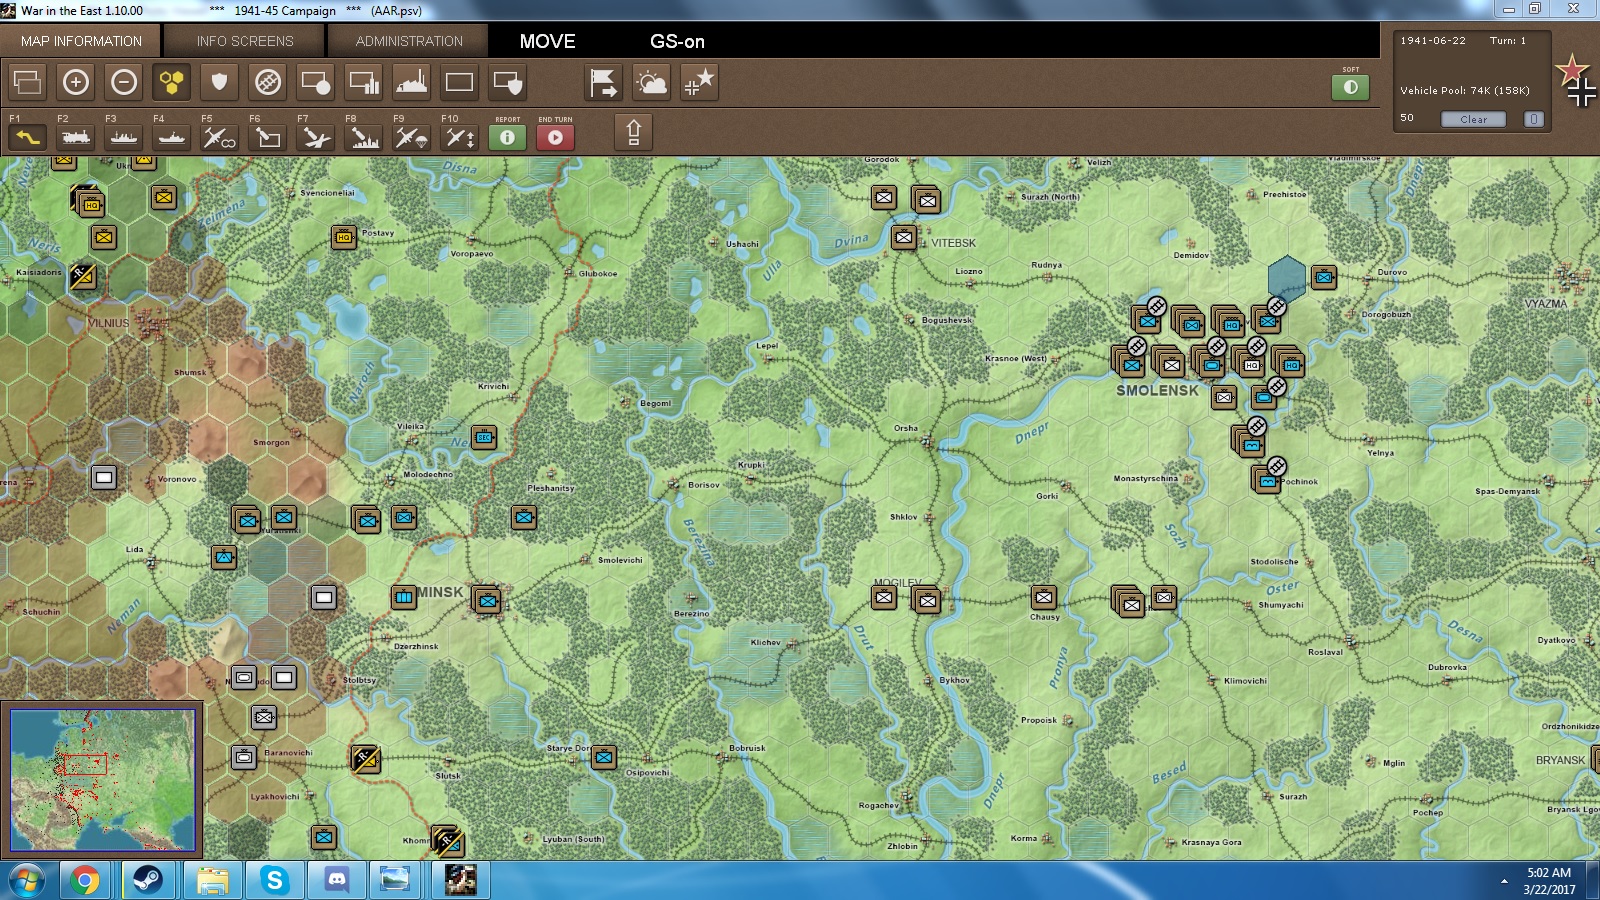This screenshot has width=1600, height=900.
Task: Click the red End Turn button
Action: click(556, 137)
